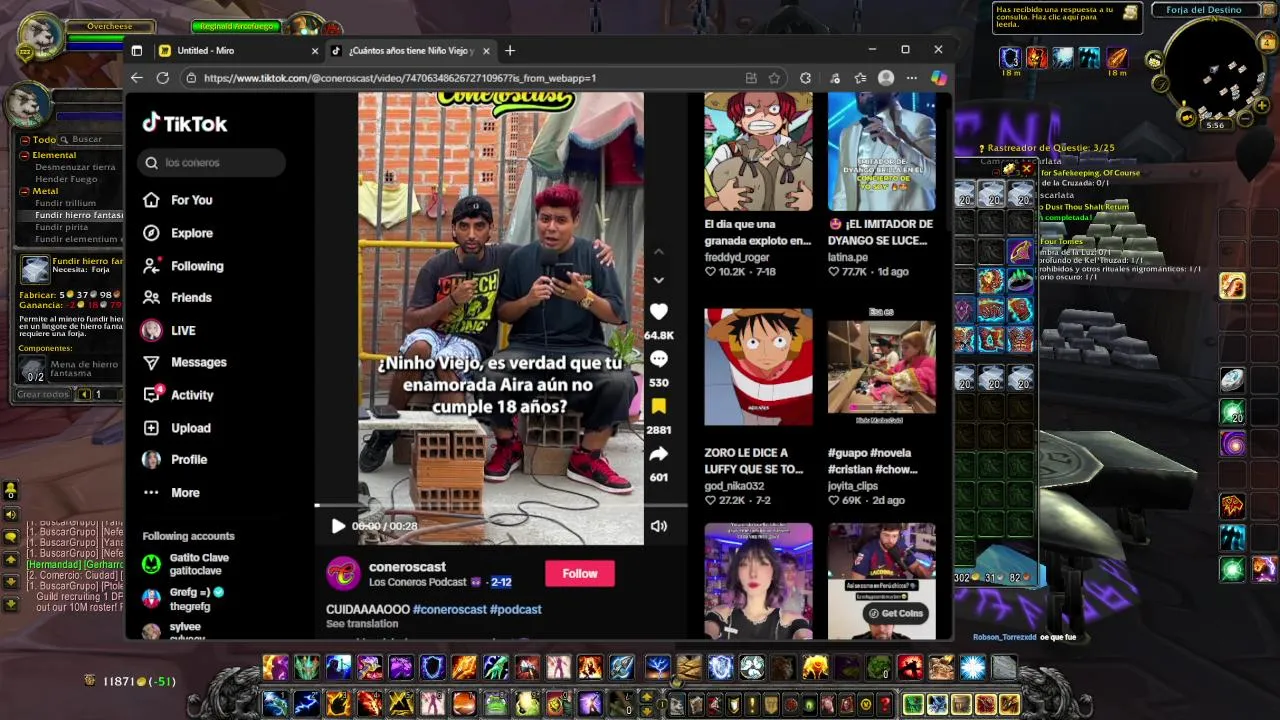Select Desmenuzar tierra recipe
Screen dimensions: 1280x720
coord(75,167)
